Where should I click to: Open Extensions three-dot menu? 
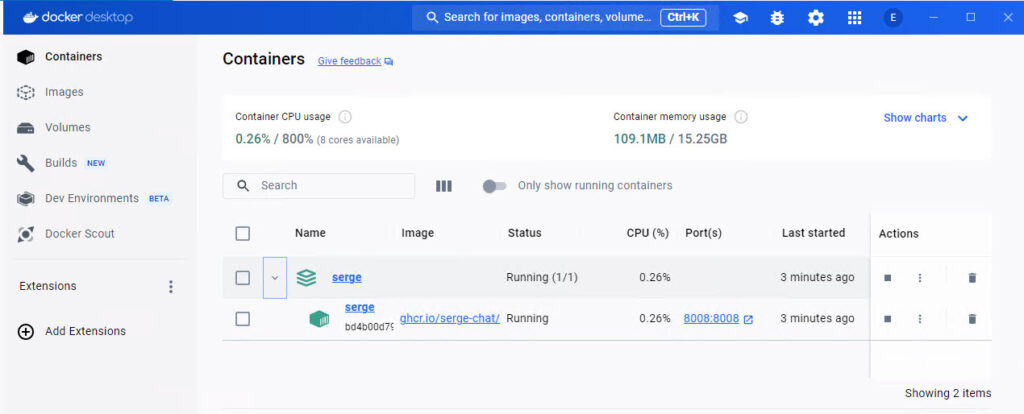(x=170, y=287)
